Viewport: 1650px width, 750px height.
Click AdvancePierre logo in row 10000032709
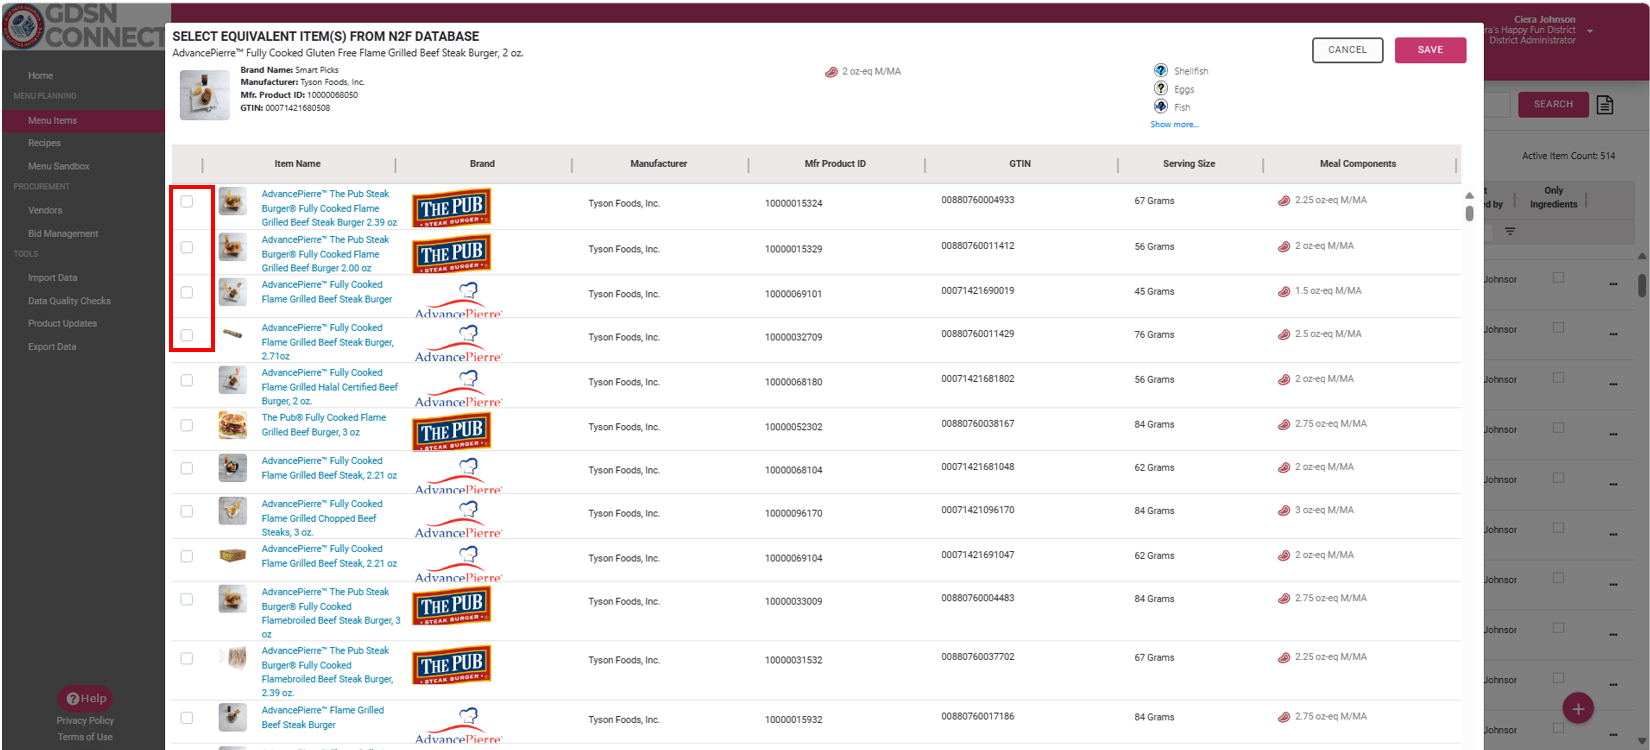click(x=459, y=342)
